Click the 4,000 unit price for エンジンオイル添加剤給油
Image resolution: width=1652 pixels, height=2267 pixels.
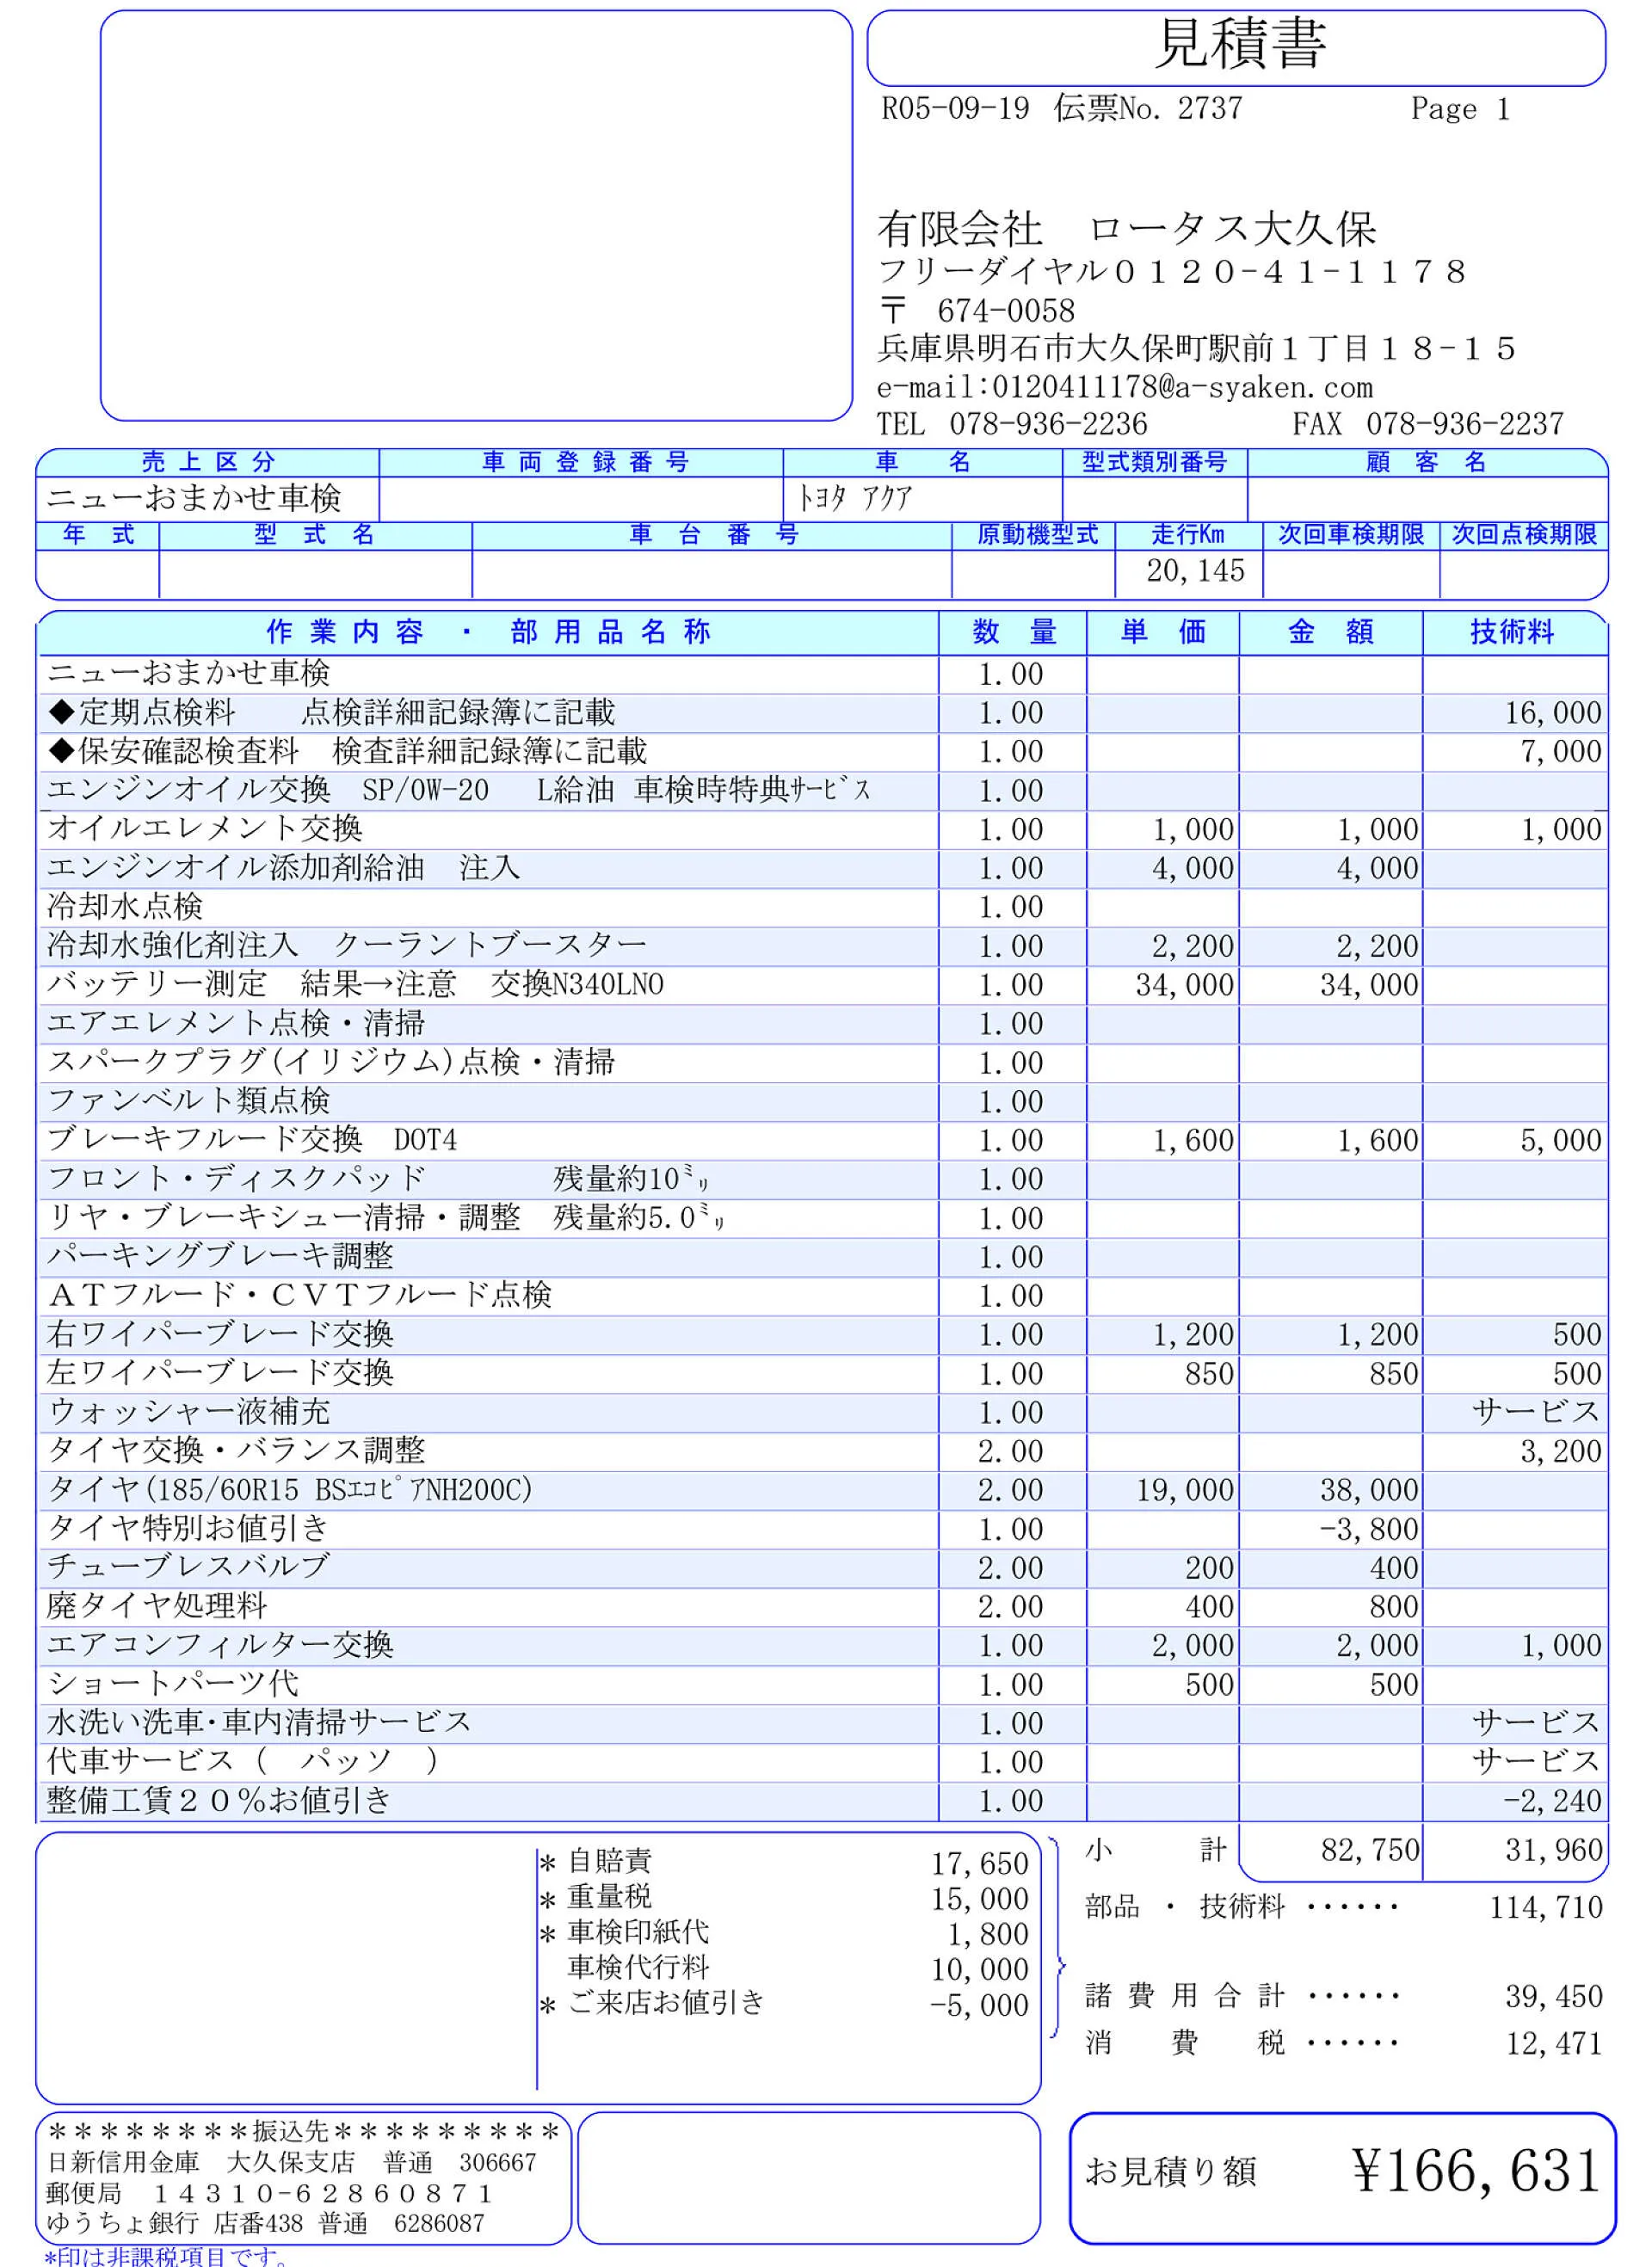tap(1192, 869)
